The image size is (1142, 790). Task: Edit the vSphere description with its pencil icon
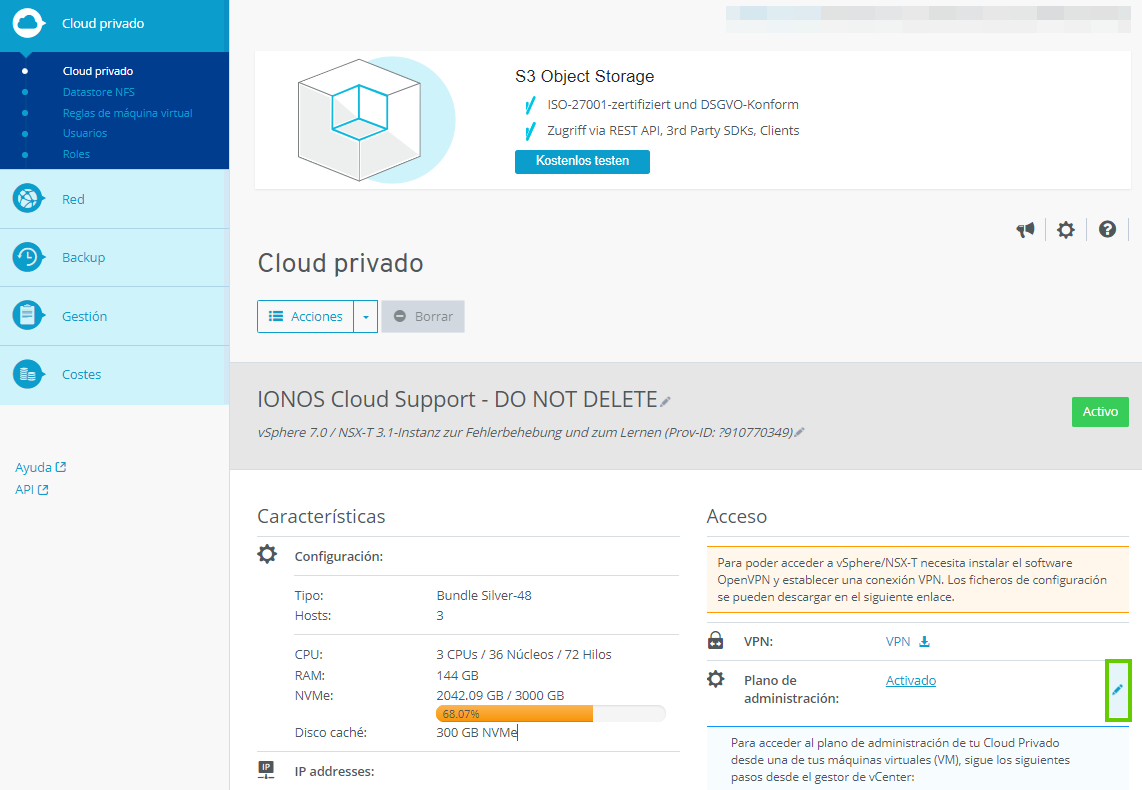coord(799,432)
